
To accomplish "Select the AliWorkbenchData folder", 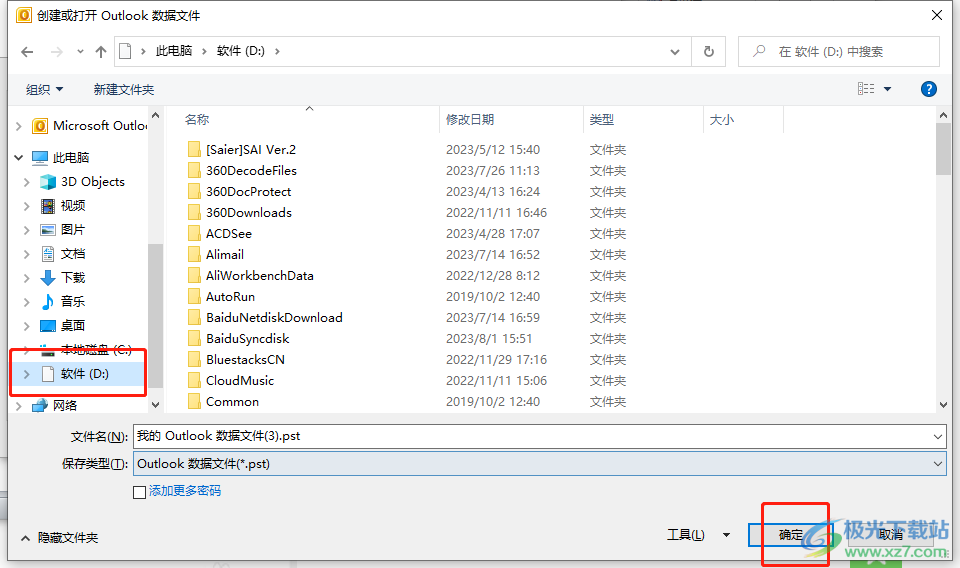I will tap(250, 275).
